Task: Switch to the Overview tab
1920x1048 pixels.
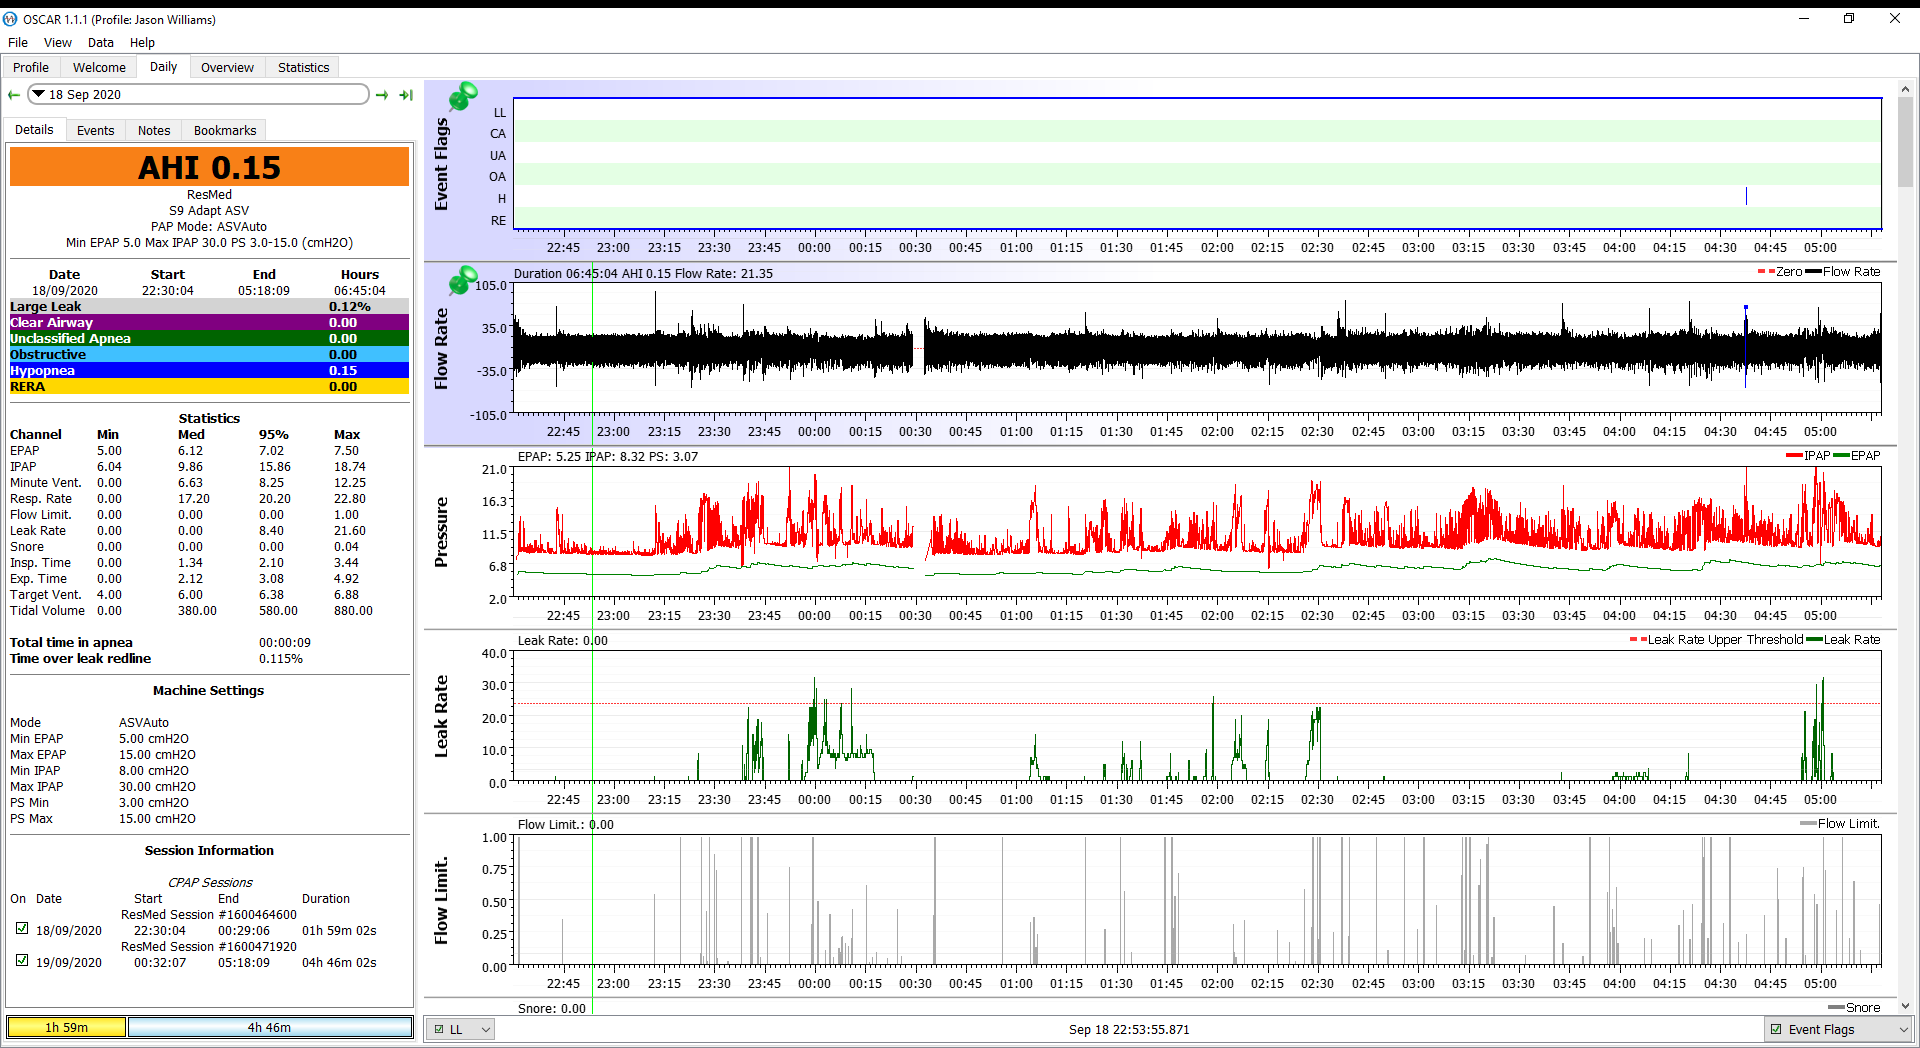Action: [x=227, y=67]
